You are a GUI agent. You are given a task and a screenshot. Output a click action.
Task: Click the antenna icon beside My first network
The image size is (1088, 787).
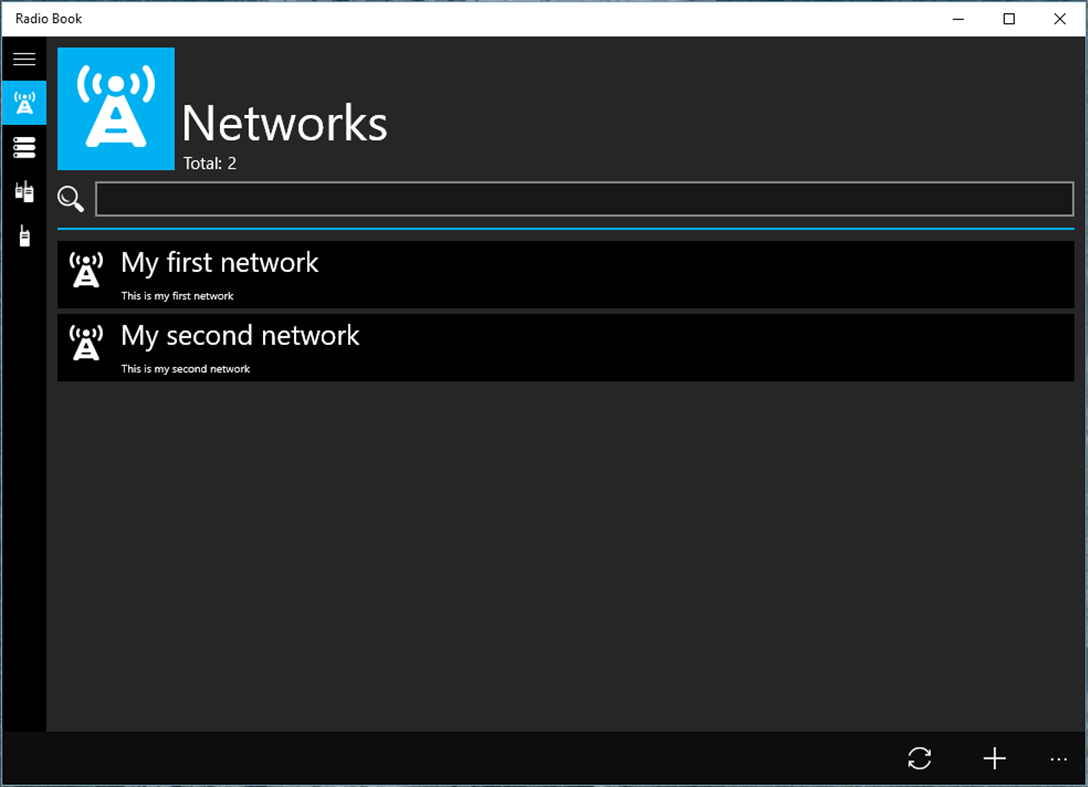point(86,270)
